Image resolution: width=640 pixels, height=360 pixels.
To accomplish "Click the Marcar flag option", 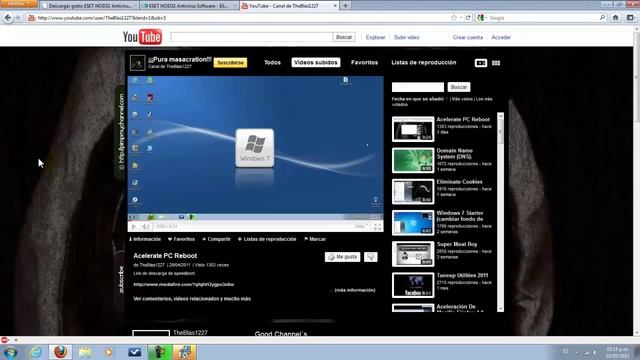I will [x=315, y=239].
